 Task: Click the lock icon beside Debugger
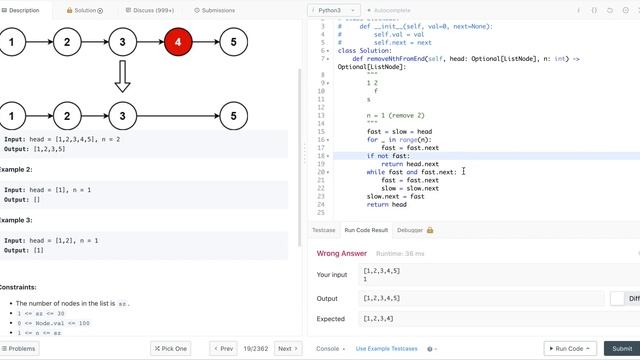[430, 230]
